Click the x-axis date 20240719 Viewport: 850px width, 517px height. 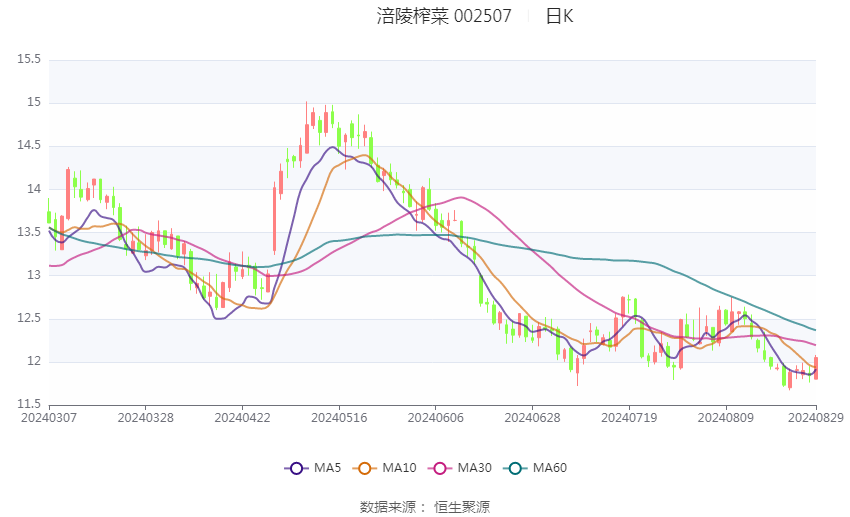tap(629, 418)
